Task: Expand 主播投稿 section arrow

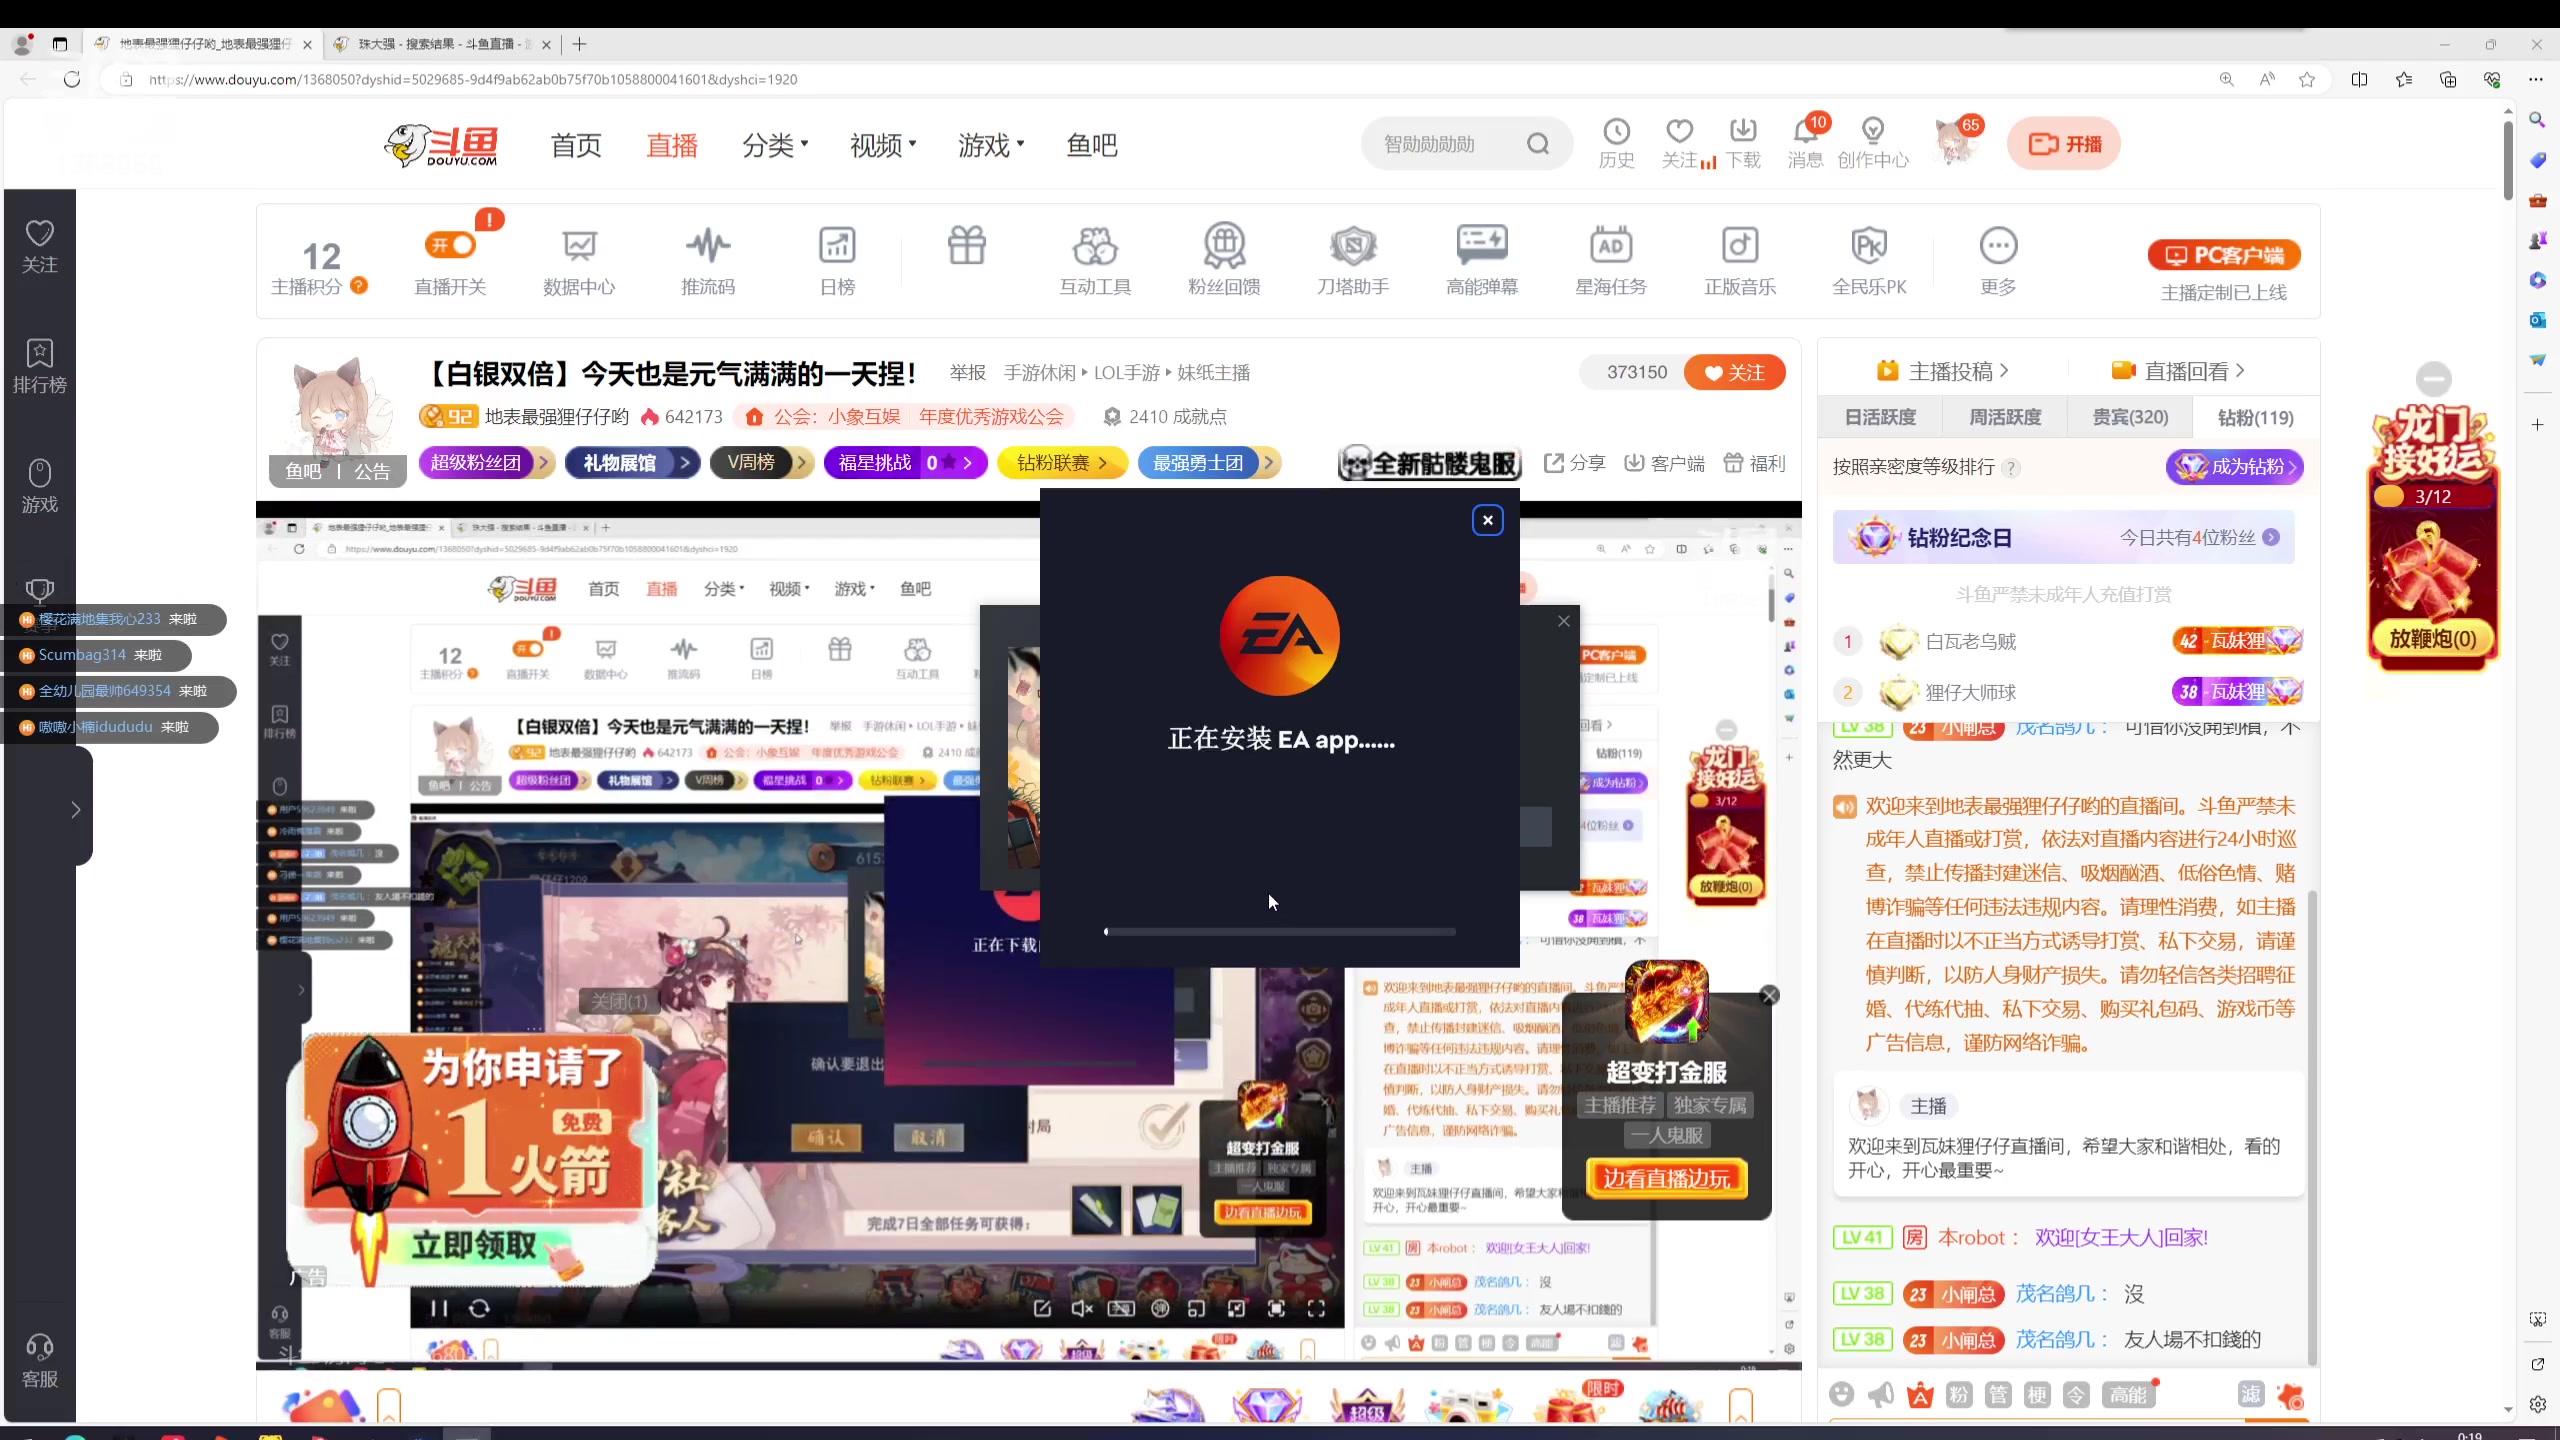Action: tap(2005, 371)
